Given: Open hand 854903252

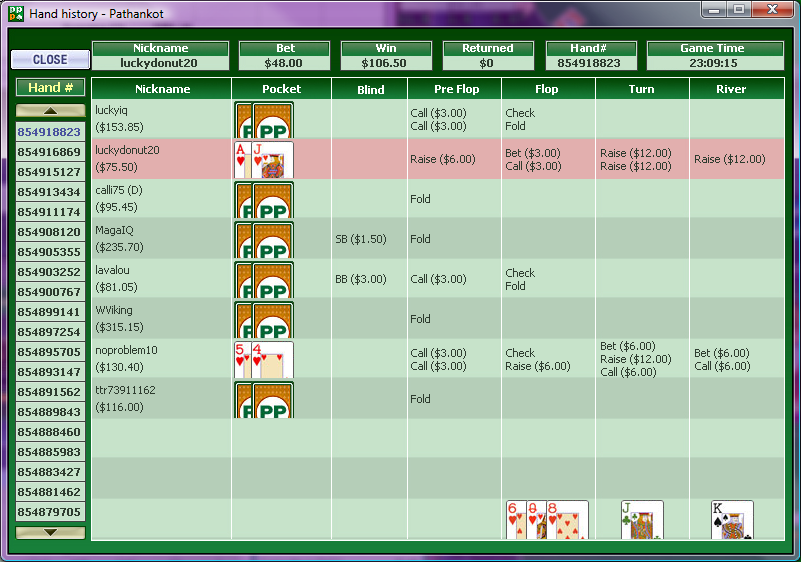Looking at the screenshot, I should click(49, 272).
